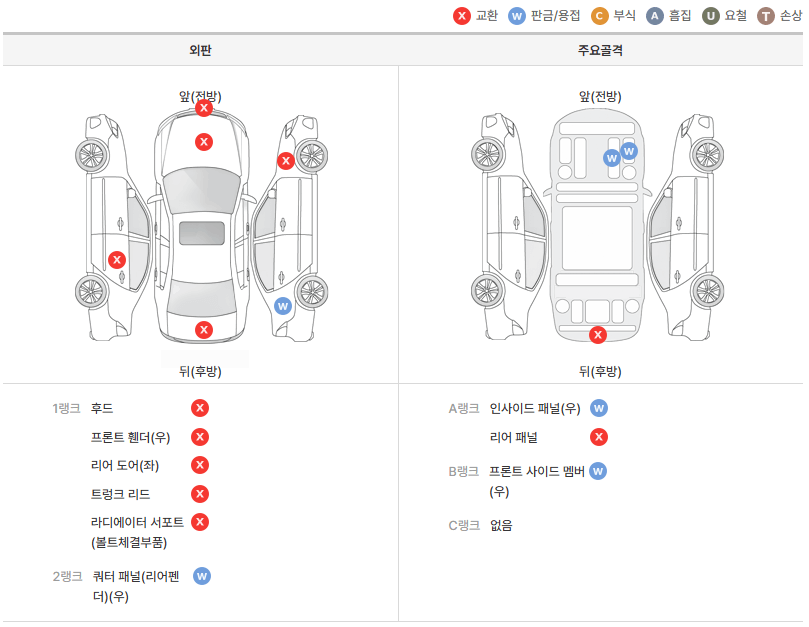Click the X icon beside 후드 in the list
The image size is (809, 627).
click(200, 408)
